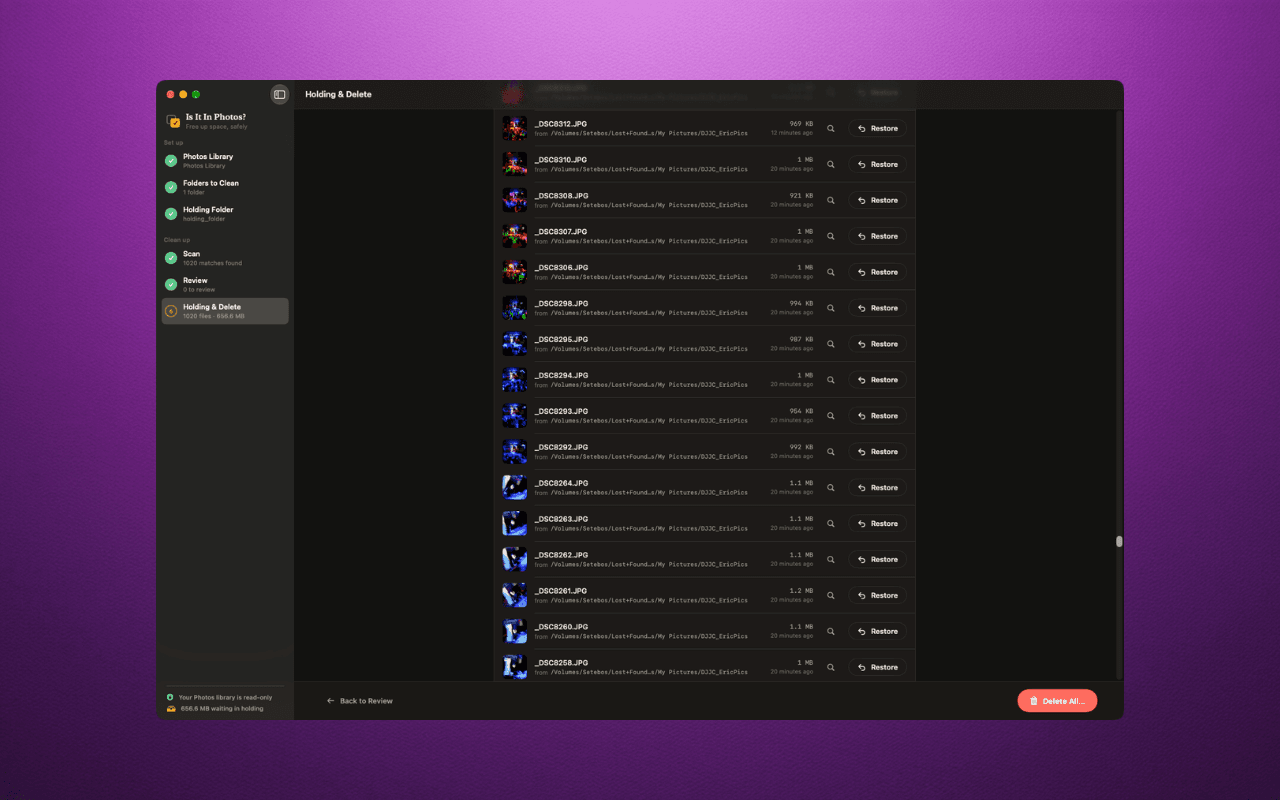Click green checkmark beside Review step
This screenshot has height=800, width=1280.
(171, 284)
